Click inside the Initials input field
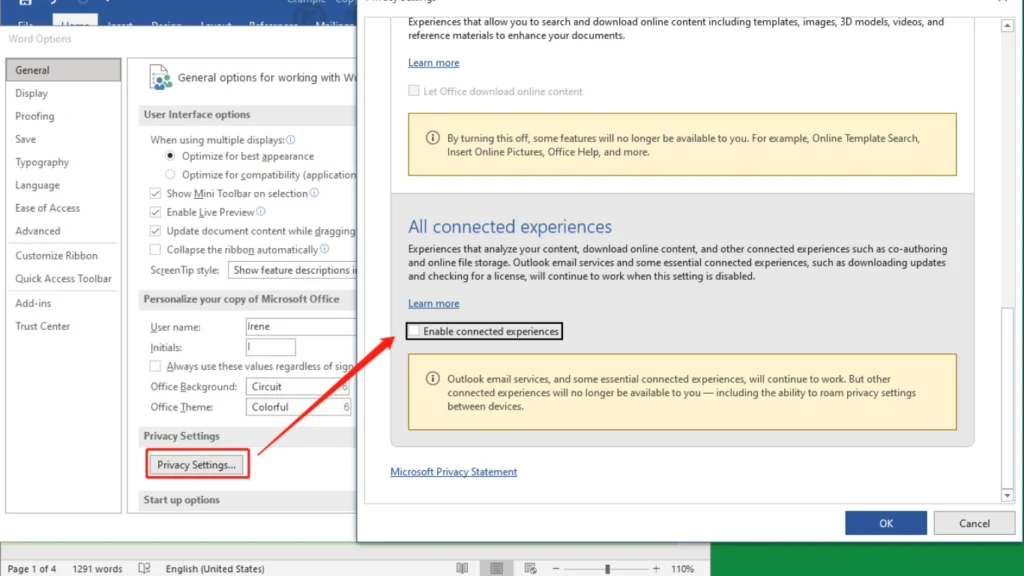Viewport: 1024px width, 576px height. [270, 346]
